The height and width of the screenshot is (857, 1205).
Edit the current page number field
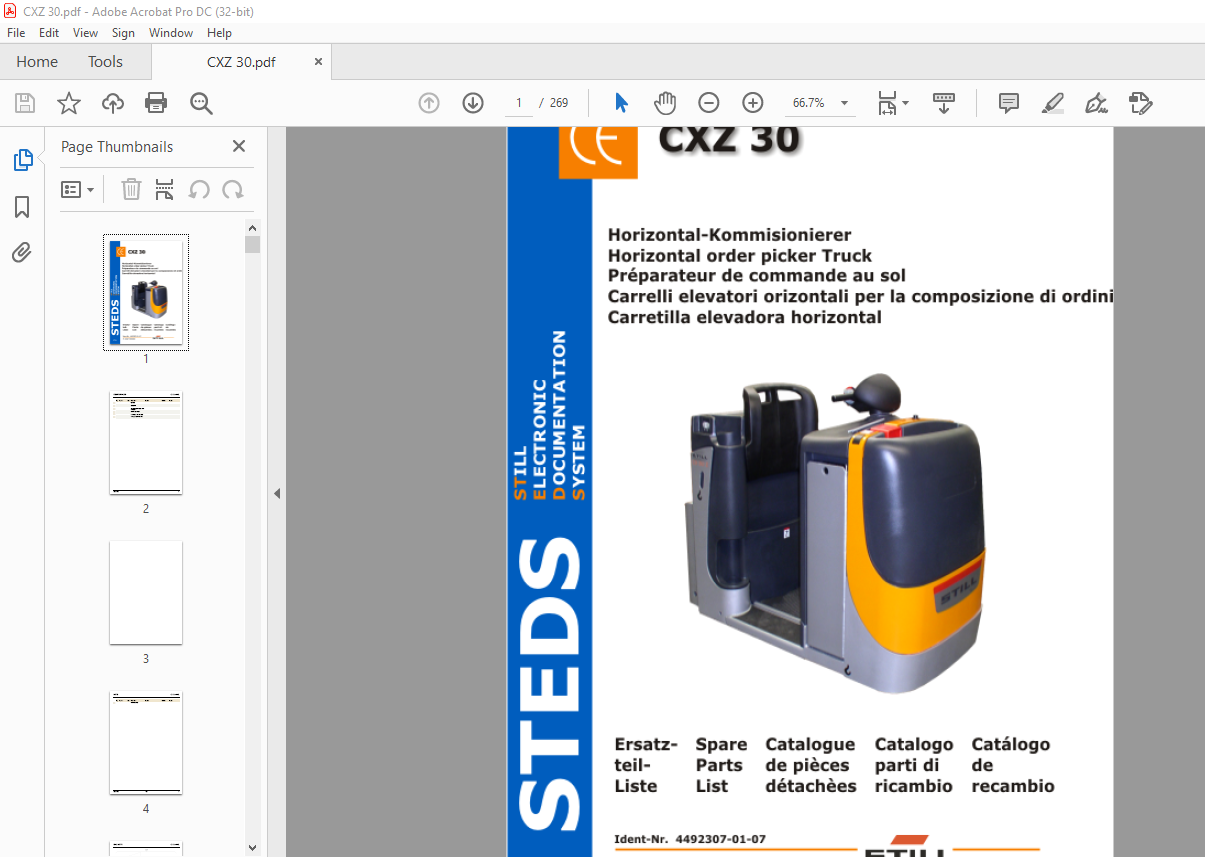click(x=518, y=103)
